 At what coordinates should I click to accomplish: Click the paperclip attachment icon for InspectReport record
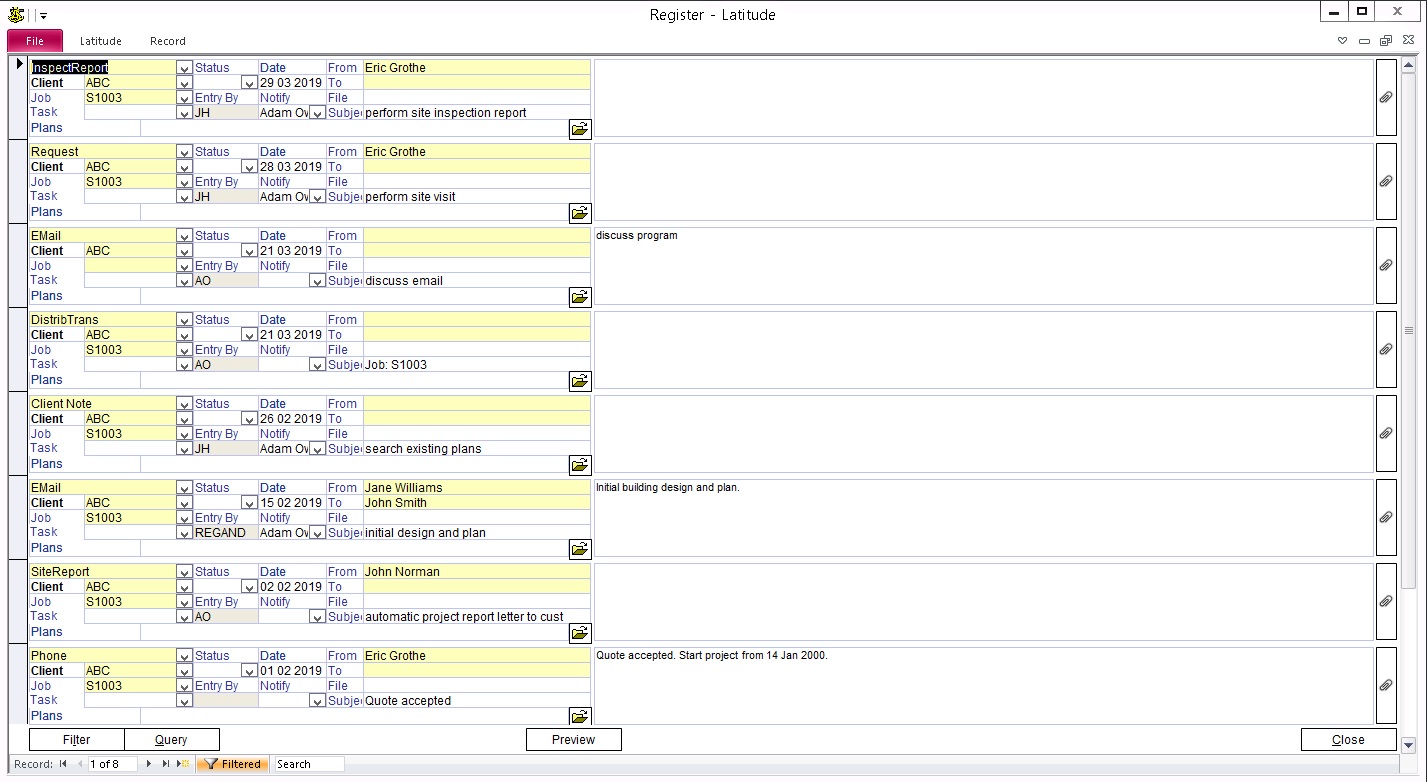click(x=1386, y=98)
